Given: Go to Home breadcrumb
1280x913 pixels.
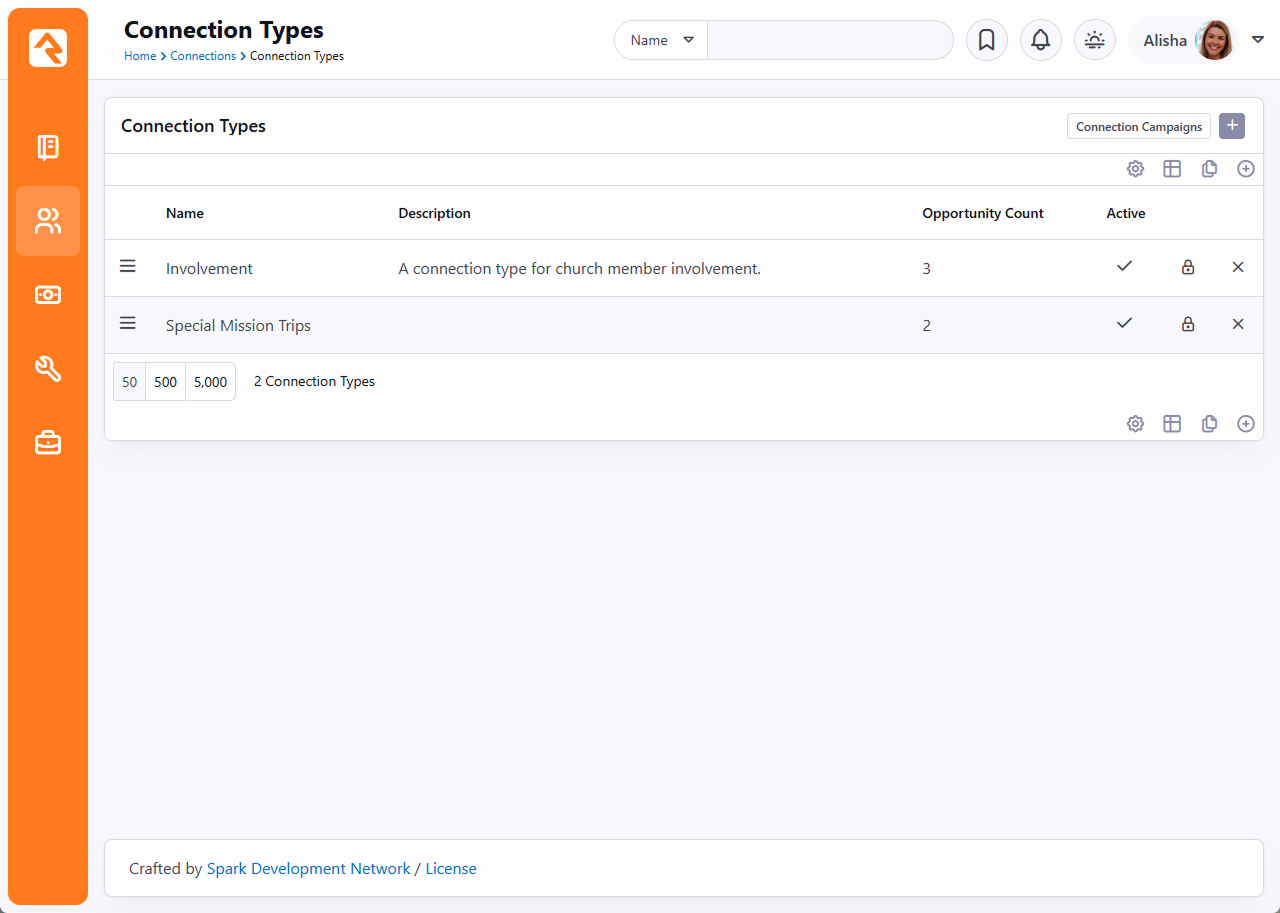Looking at the screenshot, I should 140,56.
